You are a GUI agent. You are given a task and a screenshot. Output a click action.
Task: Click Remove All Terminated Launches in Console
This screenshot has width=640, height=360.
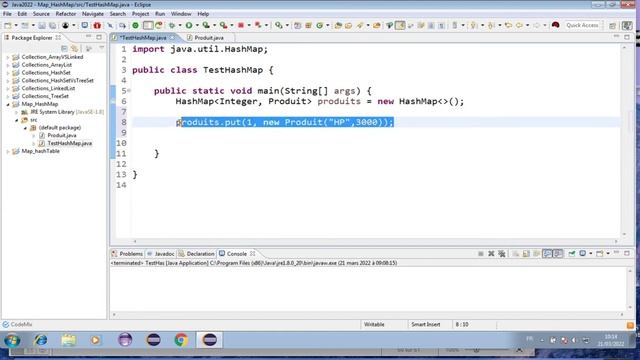502,253
